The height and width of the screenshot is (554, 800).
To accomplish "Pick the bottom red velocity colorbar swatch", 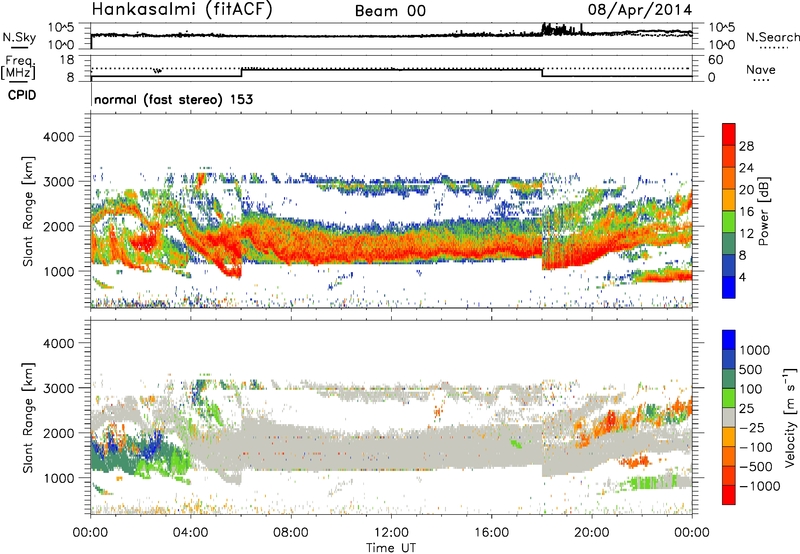I will (729, 495).
